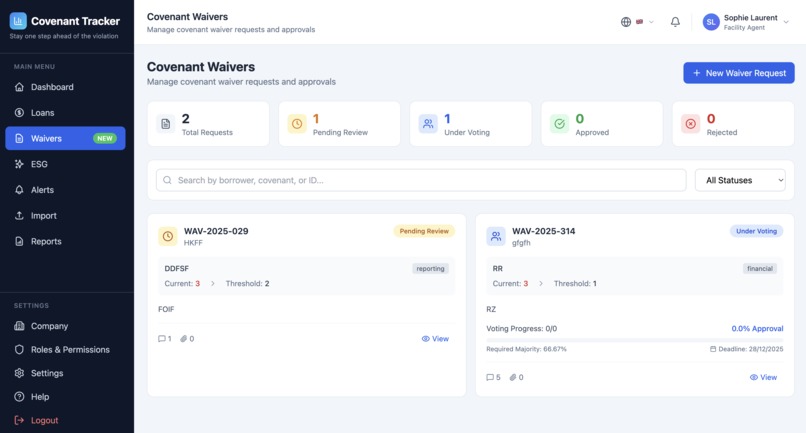Expand the Sophie Laurent user menu chevron
Screen dimensions: 806x433
(x=786, y=22)
